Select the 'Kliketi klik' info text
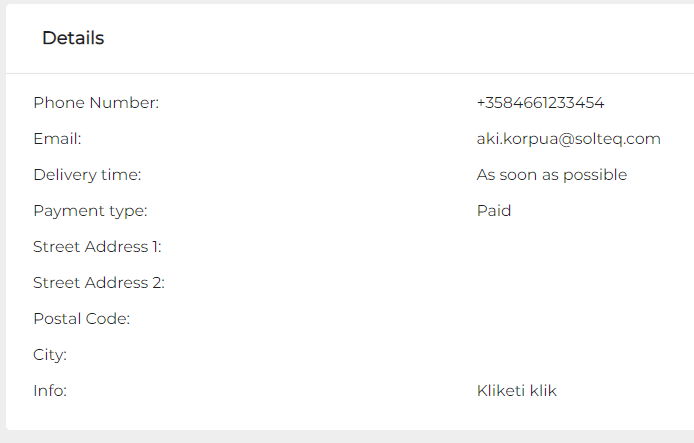This screenshot has height=443, width=694. 517,391
